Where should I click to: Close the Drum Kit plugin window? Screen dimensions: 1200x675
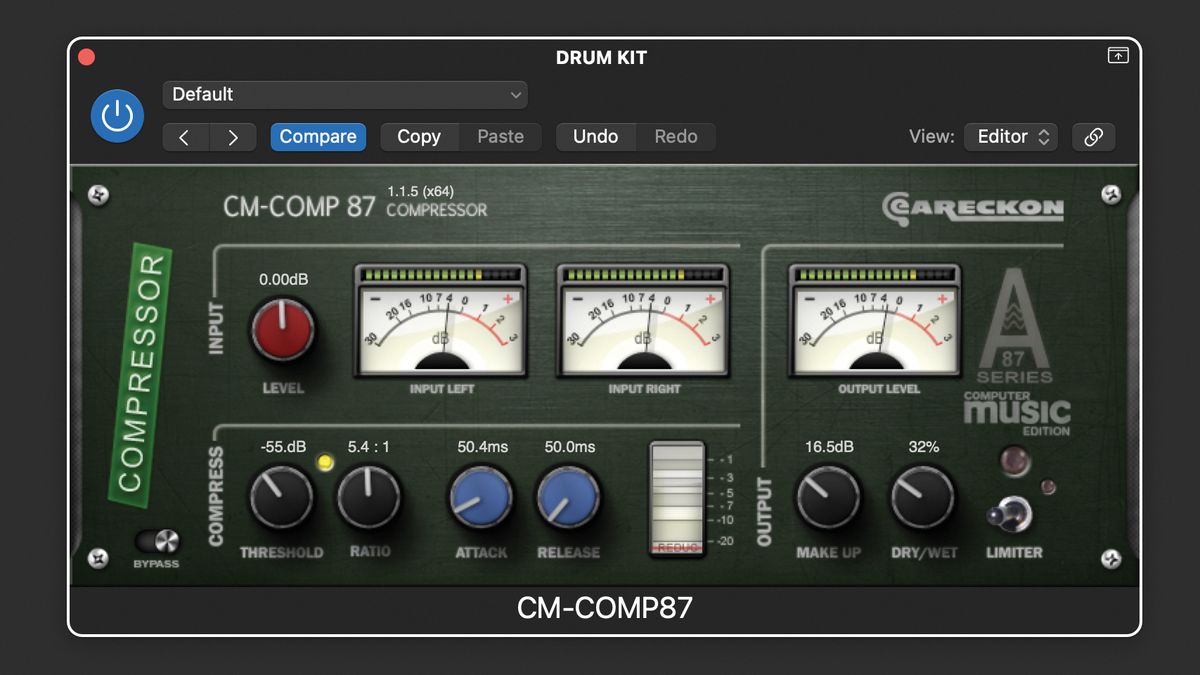click(x=86, y=57)
